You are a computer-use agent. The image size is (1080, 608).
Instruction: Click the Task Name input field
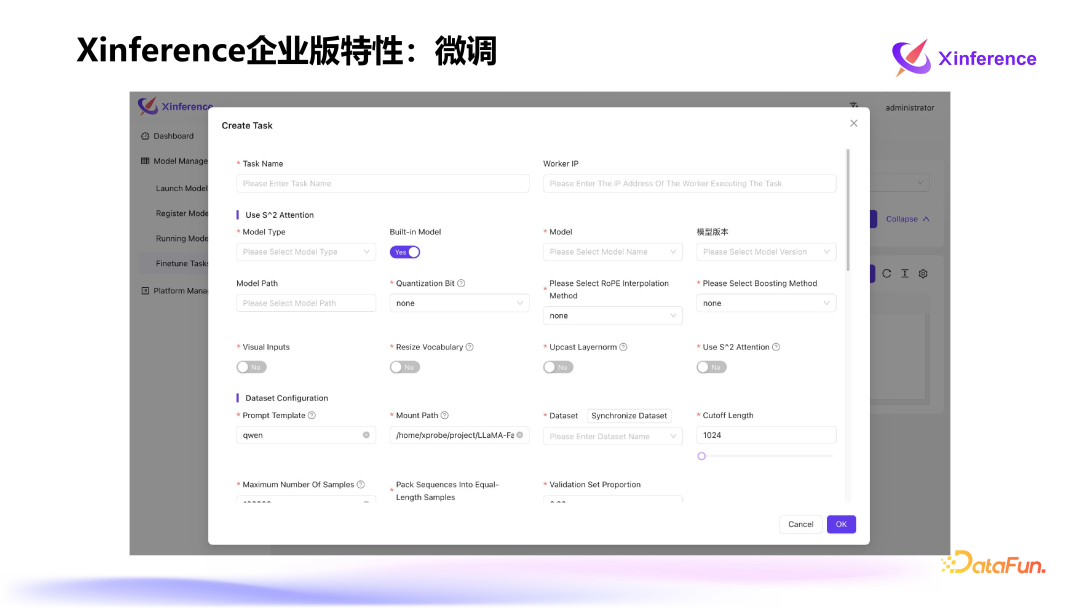click(x=382, y=183)
